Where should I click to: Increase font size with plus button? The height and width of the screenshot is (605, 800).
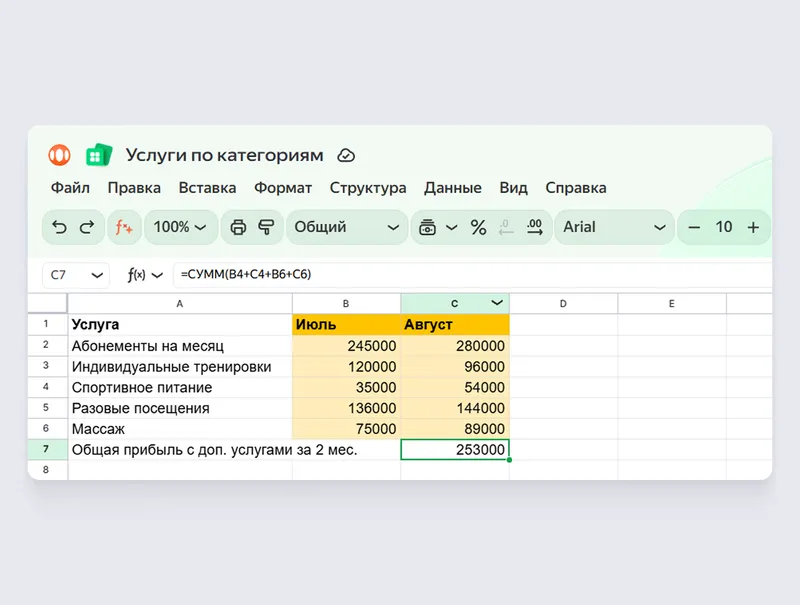point(753,227)
